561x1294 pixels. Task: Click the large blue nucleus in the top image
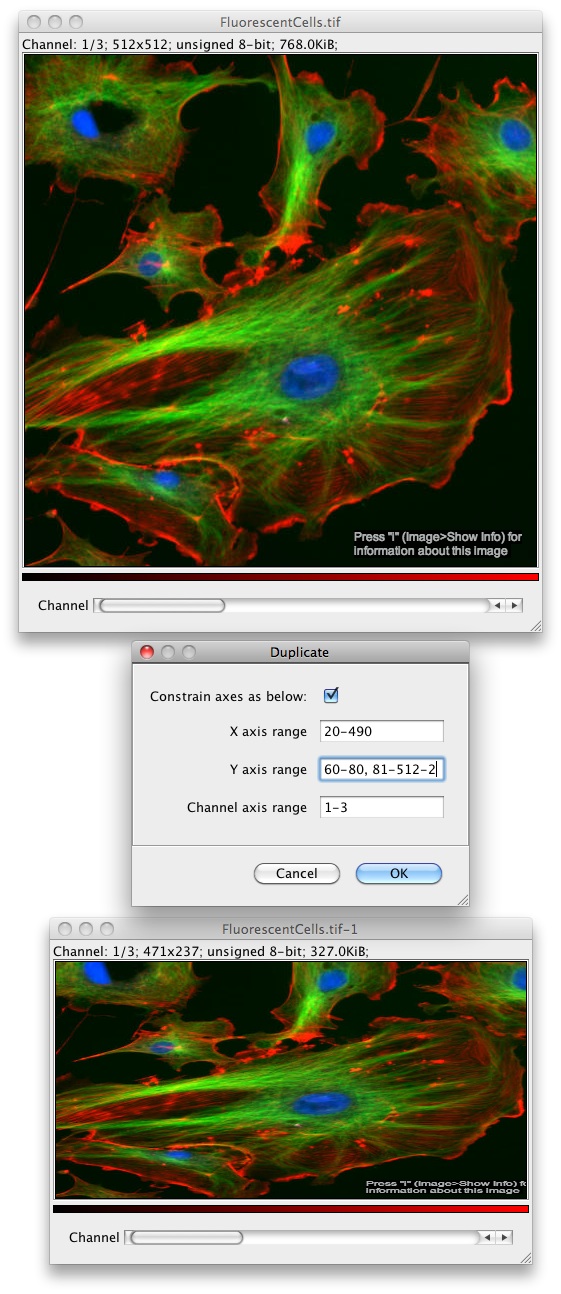tap(309, 377)
